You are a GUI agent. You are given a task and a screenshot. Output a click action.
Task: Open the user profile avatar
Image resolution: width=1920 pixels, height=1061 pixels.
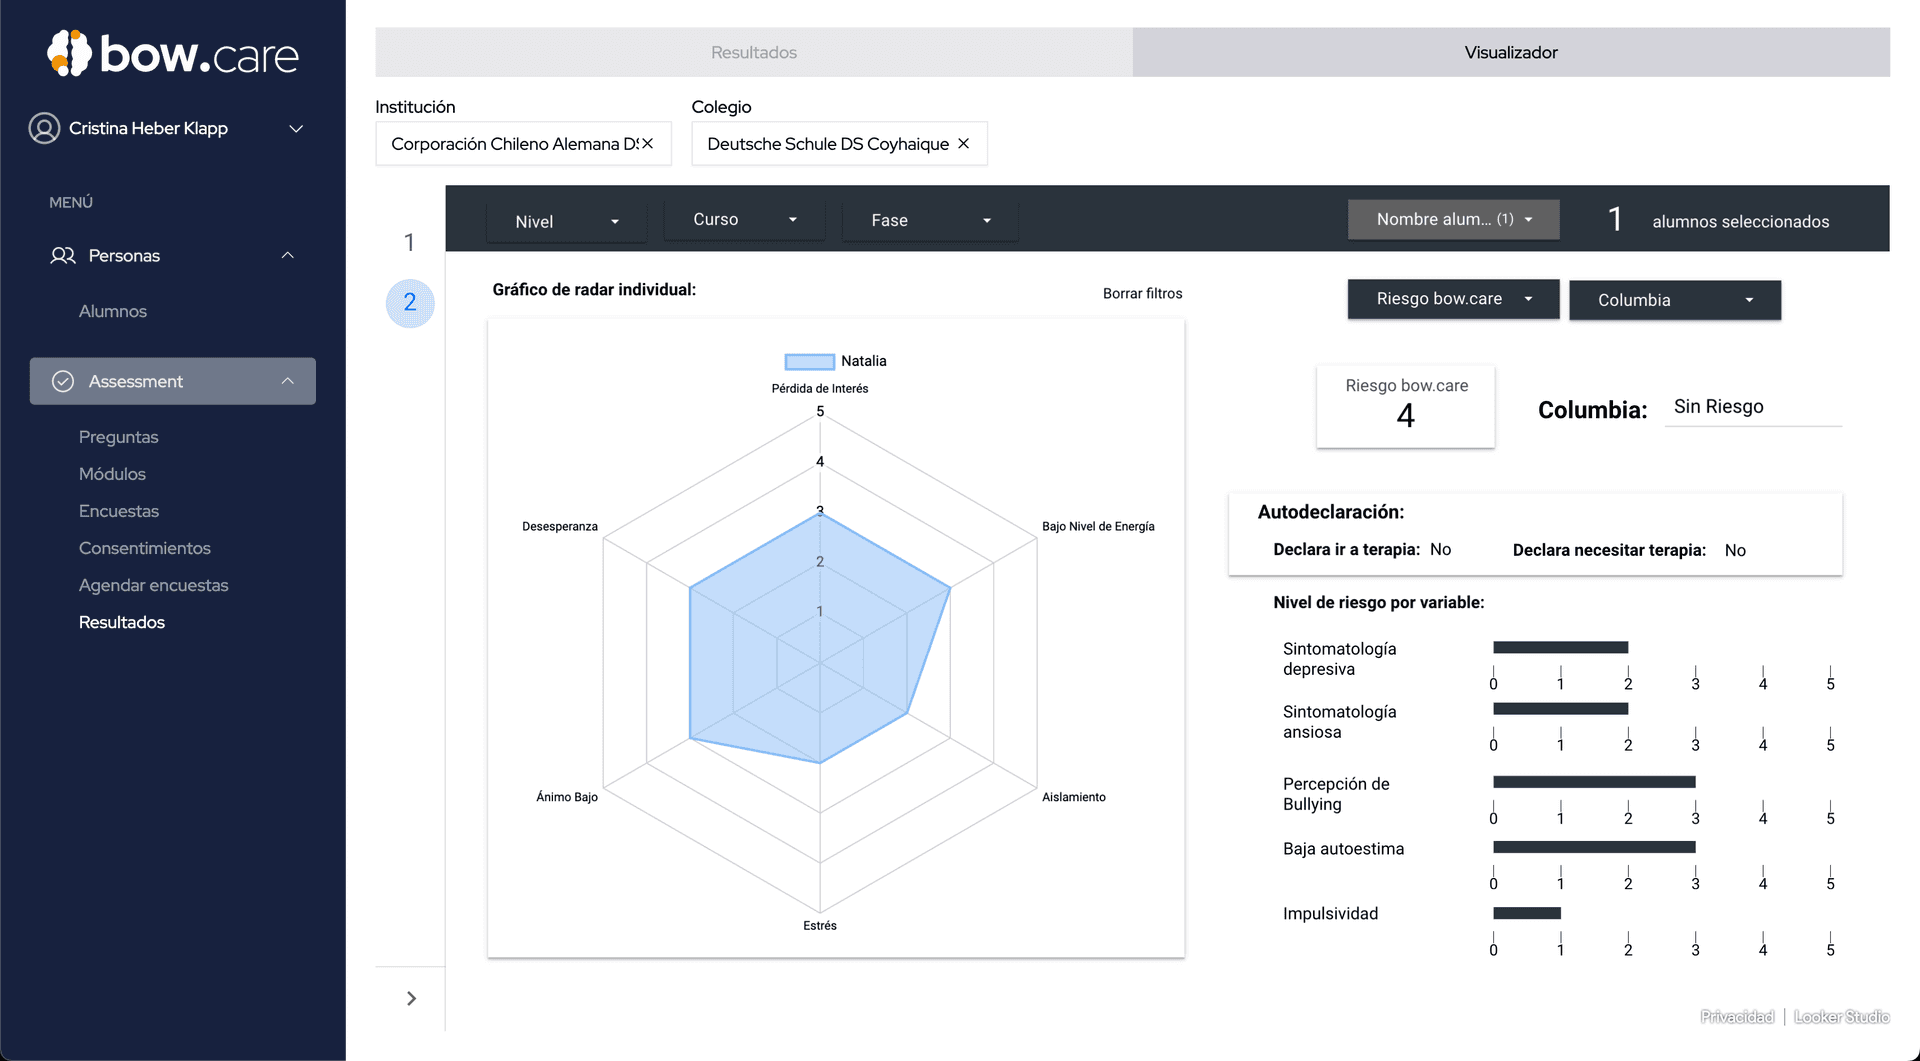(x=44, y=128)
